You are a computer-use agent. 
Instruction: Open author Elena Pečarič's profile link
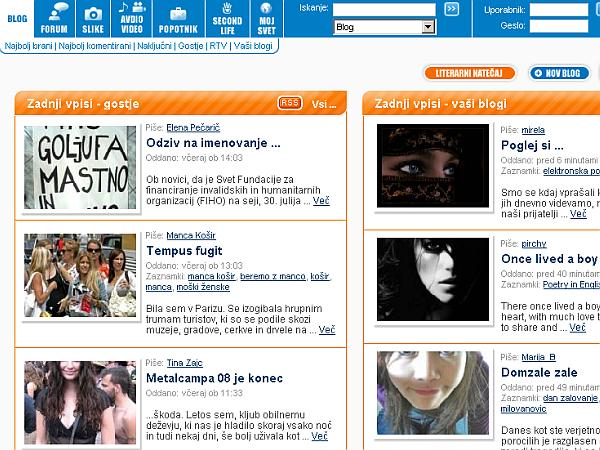pos(193,128)
